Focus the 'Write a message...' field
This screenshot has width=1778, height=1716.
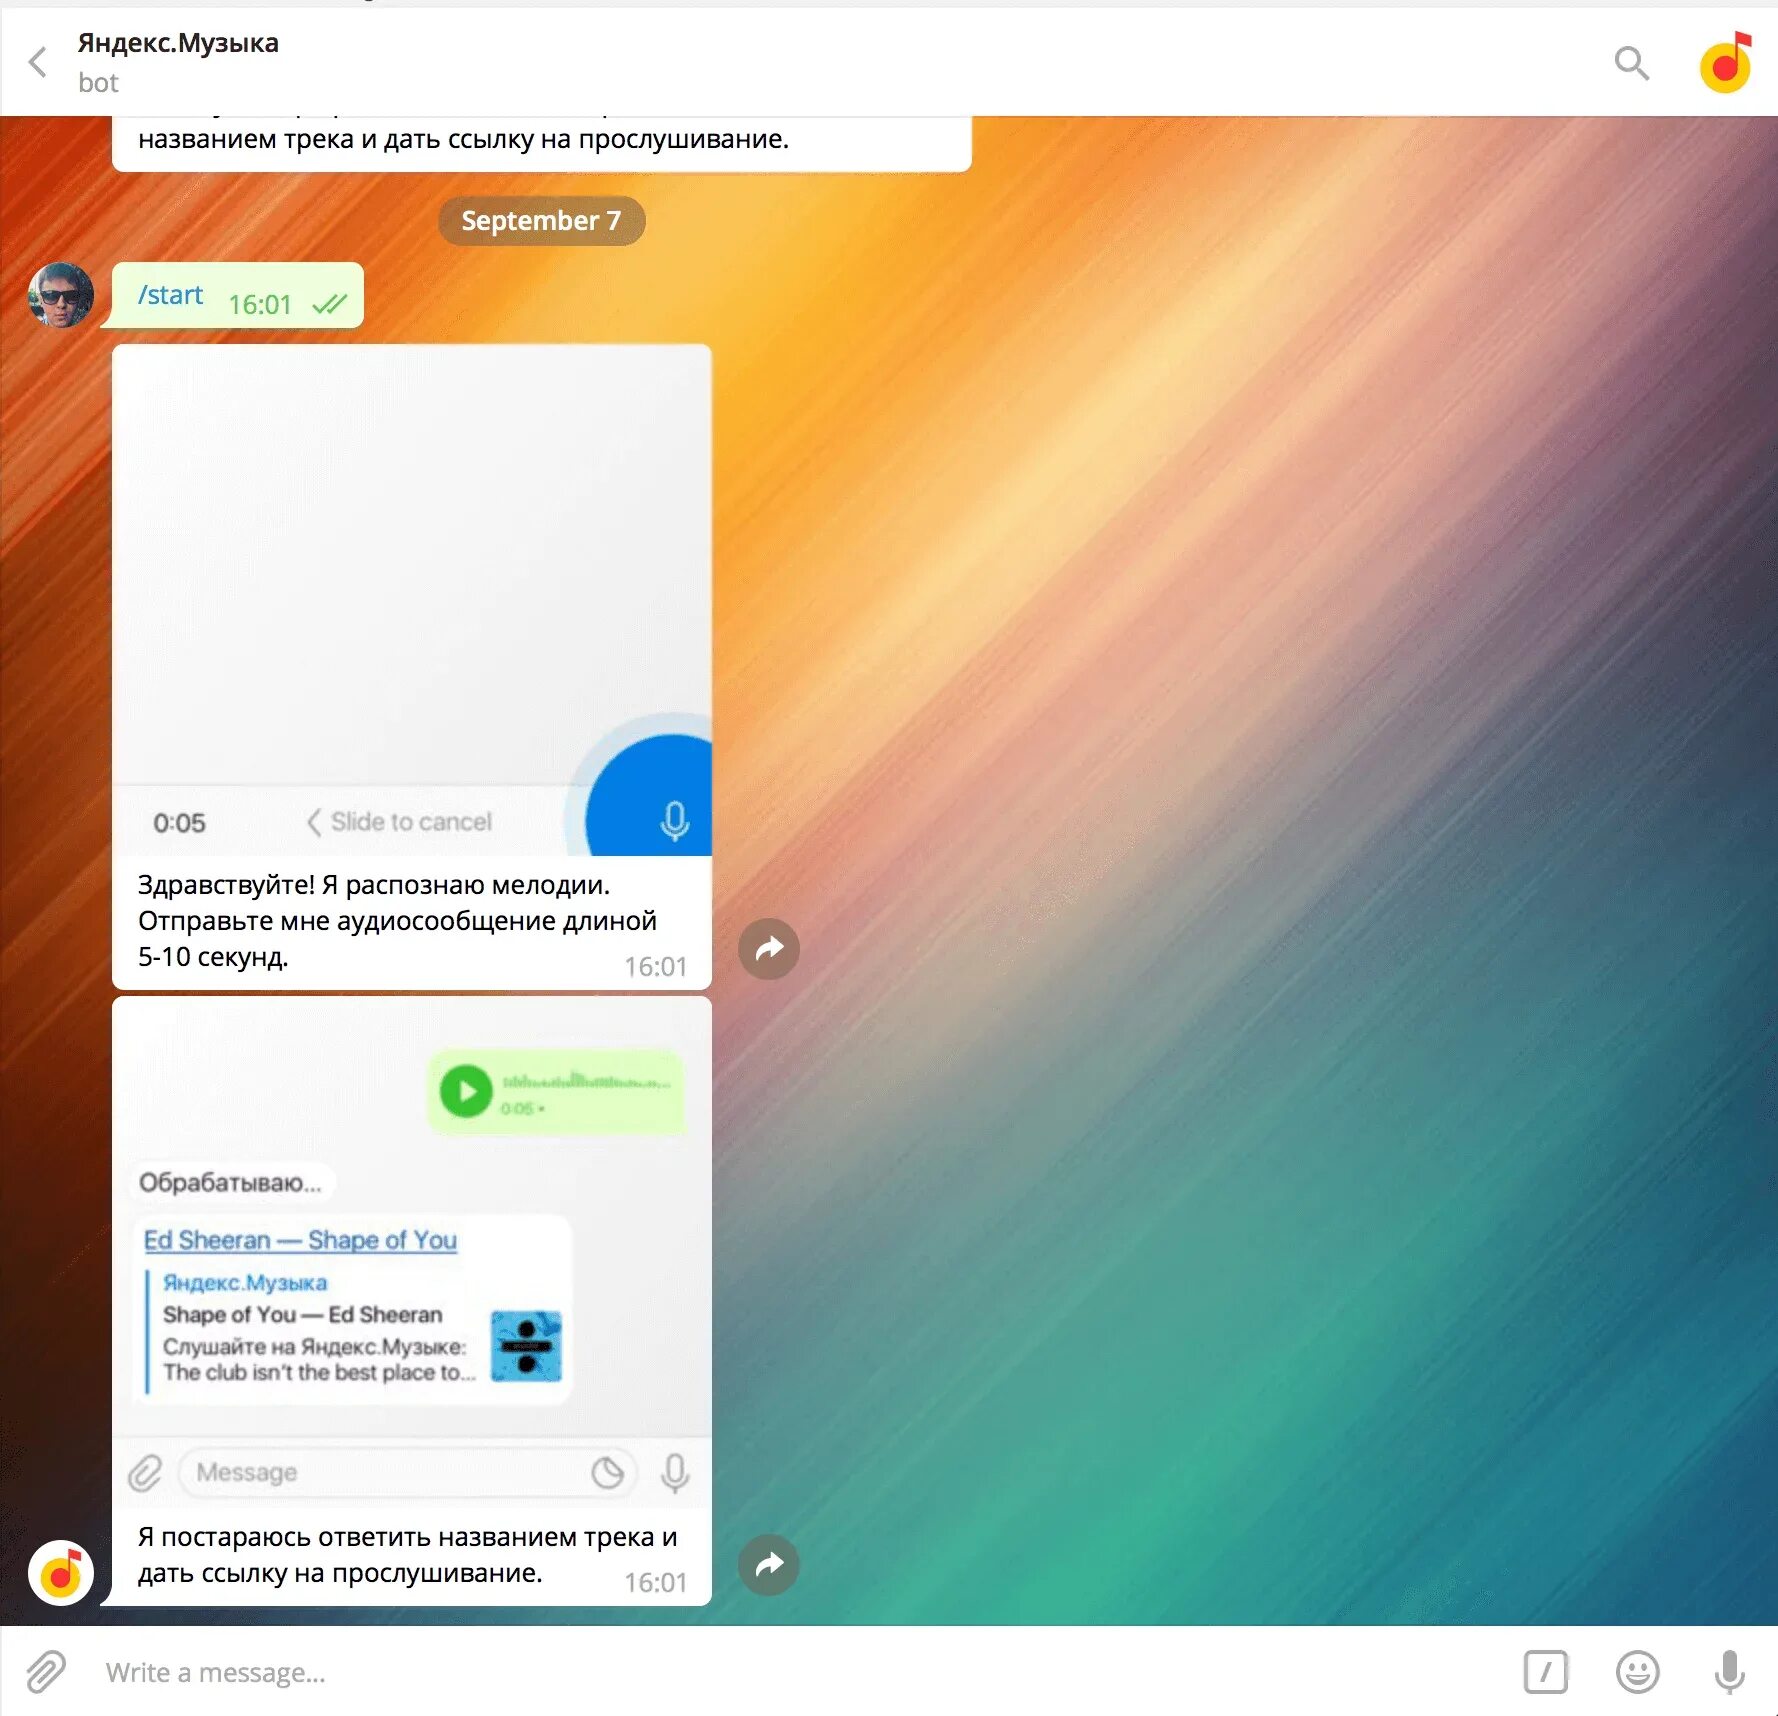[x=800, y=1672]
